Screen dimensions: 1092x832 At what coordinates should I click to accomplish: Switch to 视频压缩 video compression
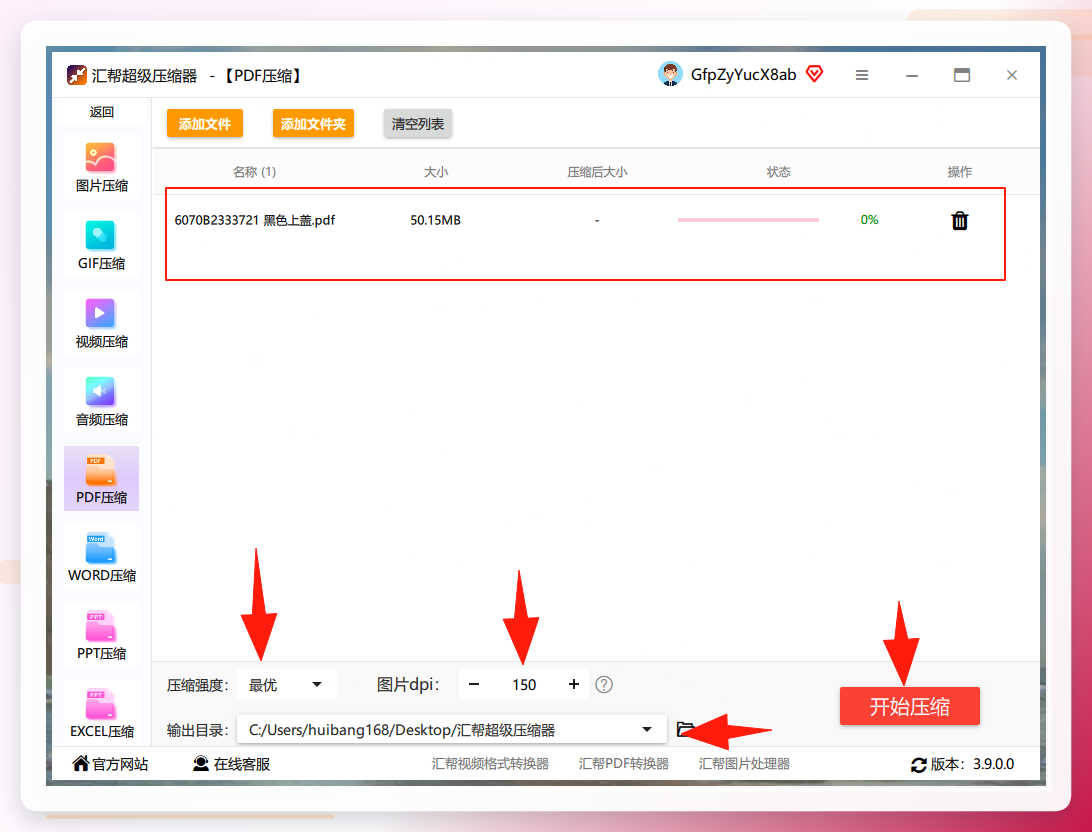coord(102,323)
